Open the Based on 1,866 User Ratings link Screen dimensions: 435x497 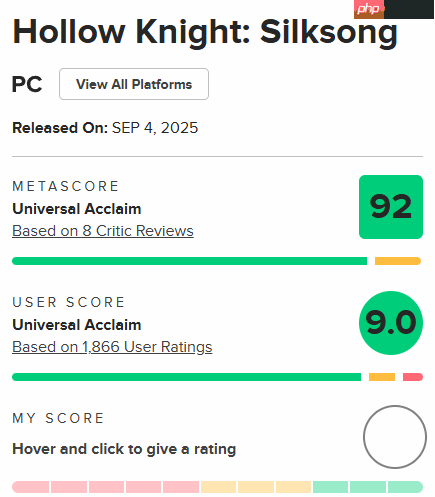click(112, 347)
